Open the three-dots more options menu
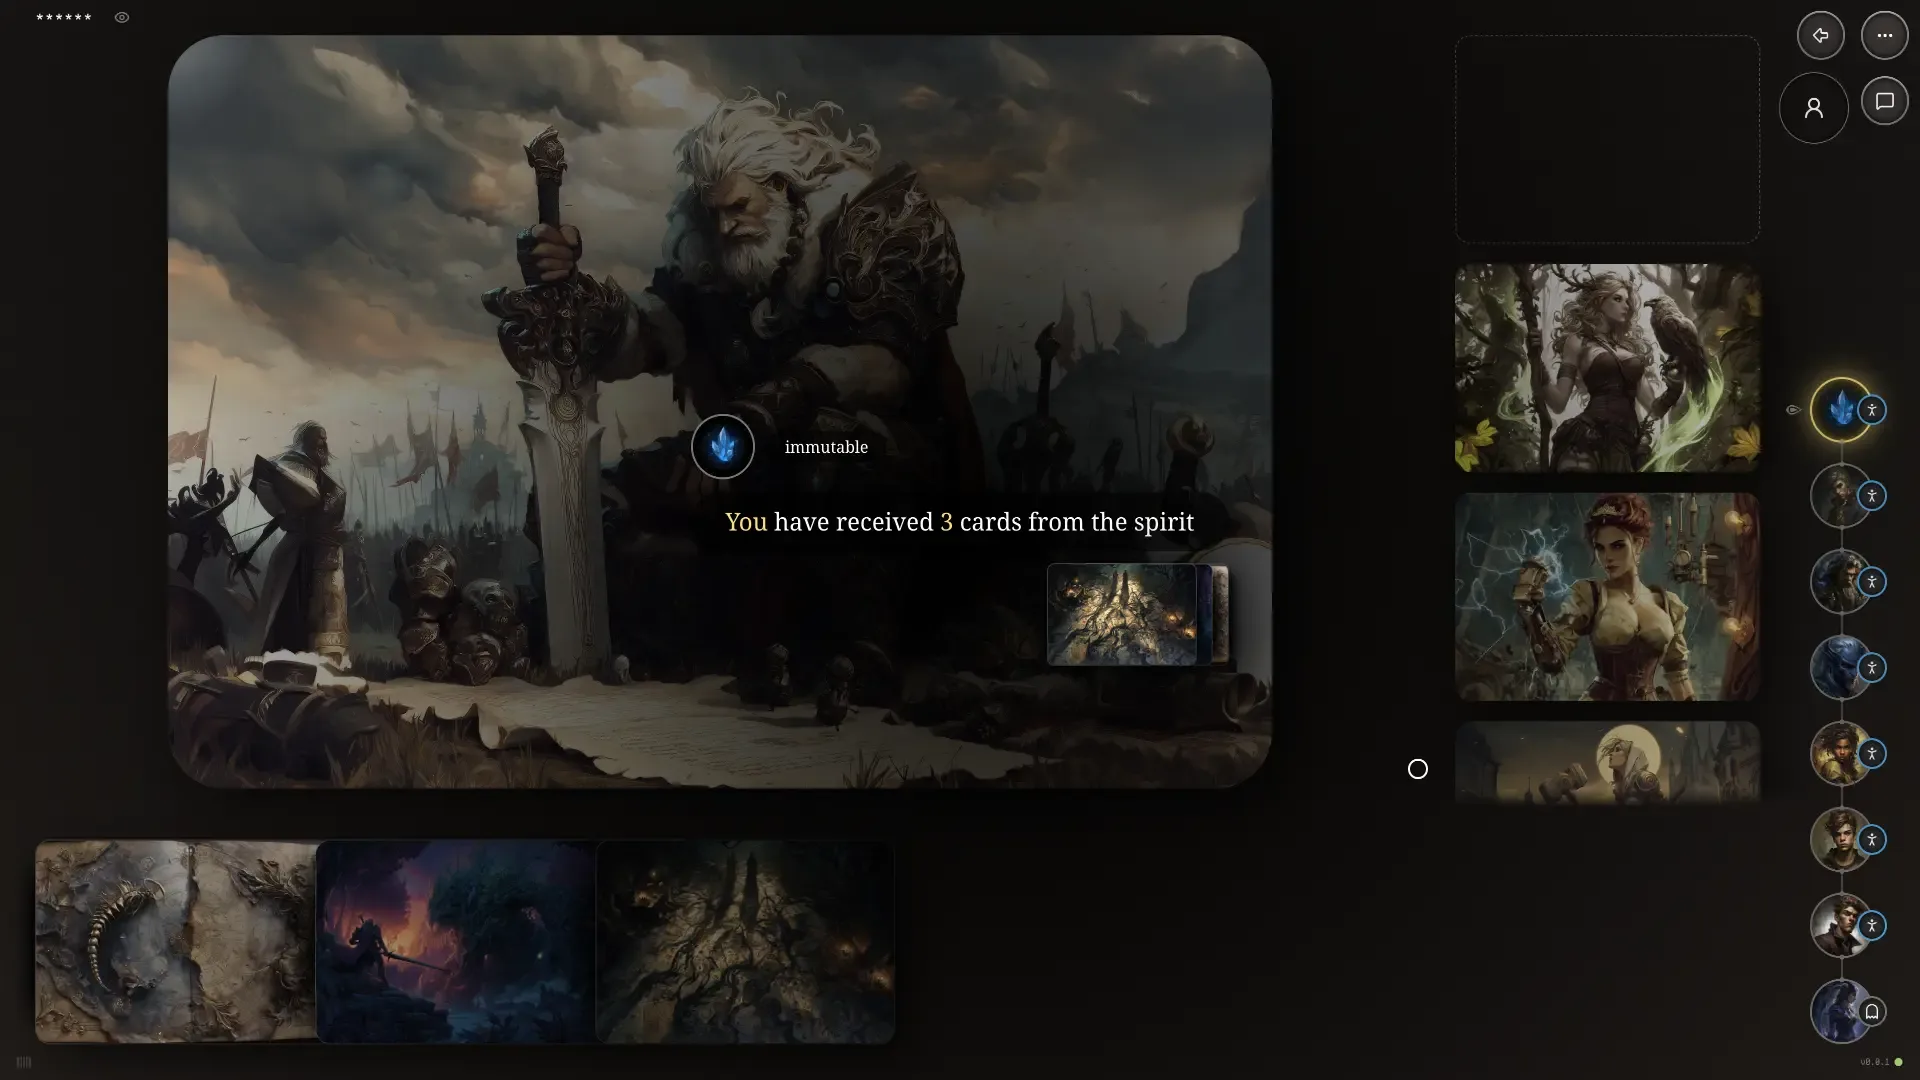Image resolution: width=1920 pixels, height=1080 pixels. point(1884,36)
